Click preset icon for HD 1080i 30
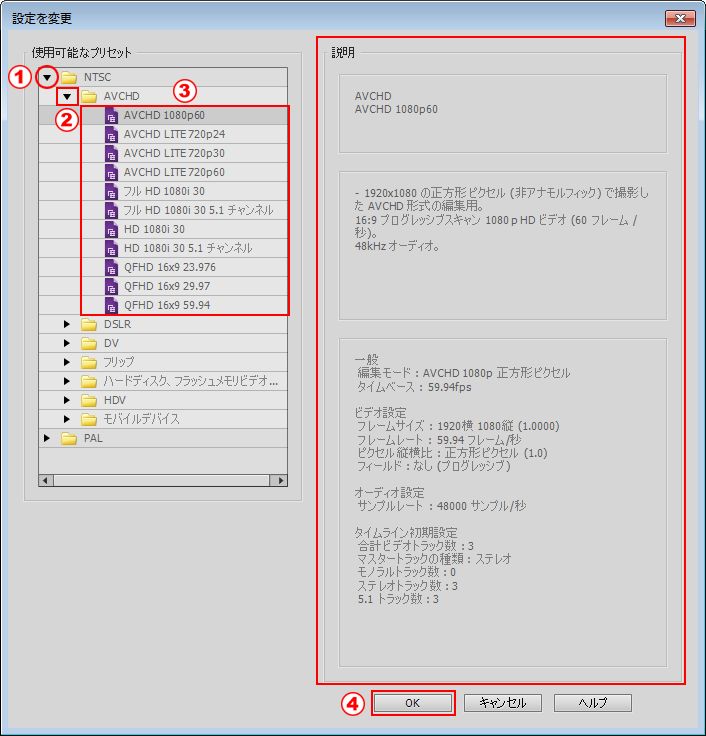The width and height of the screenshot is (706, 736). 111,230
